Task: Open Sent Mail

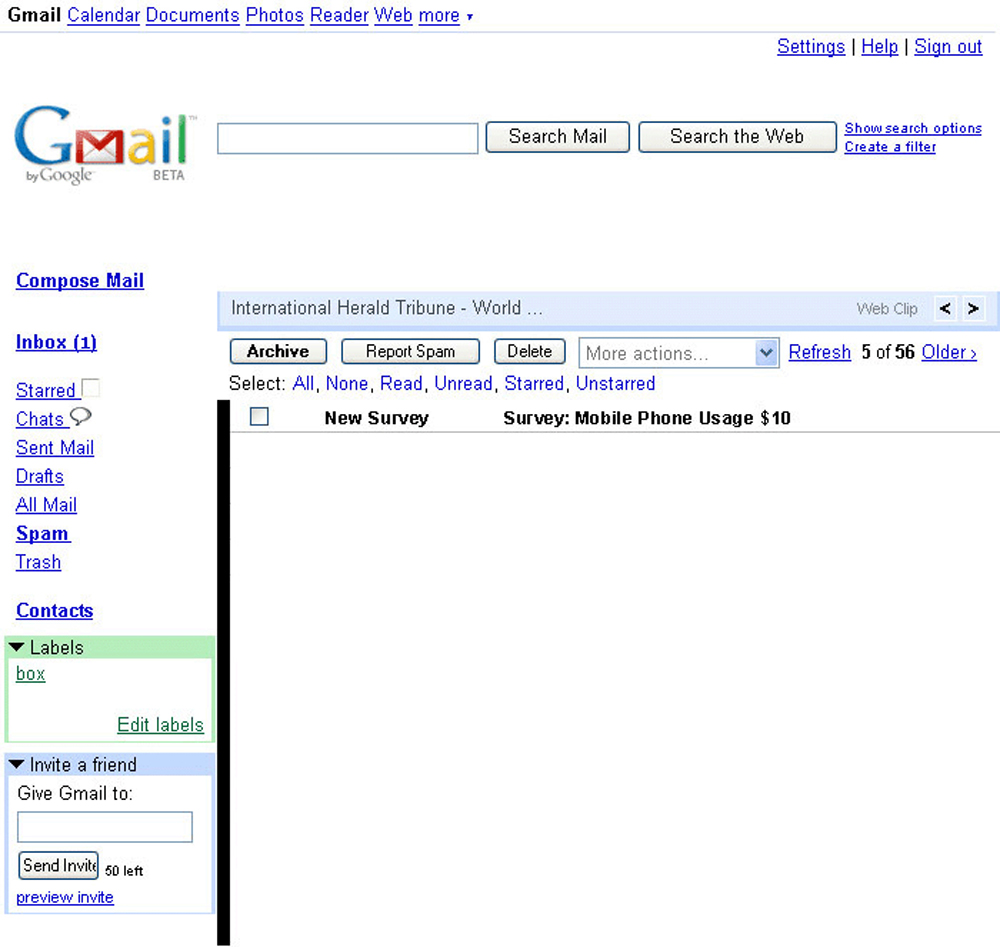Action: click(55, 448)
